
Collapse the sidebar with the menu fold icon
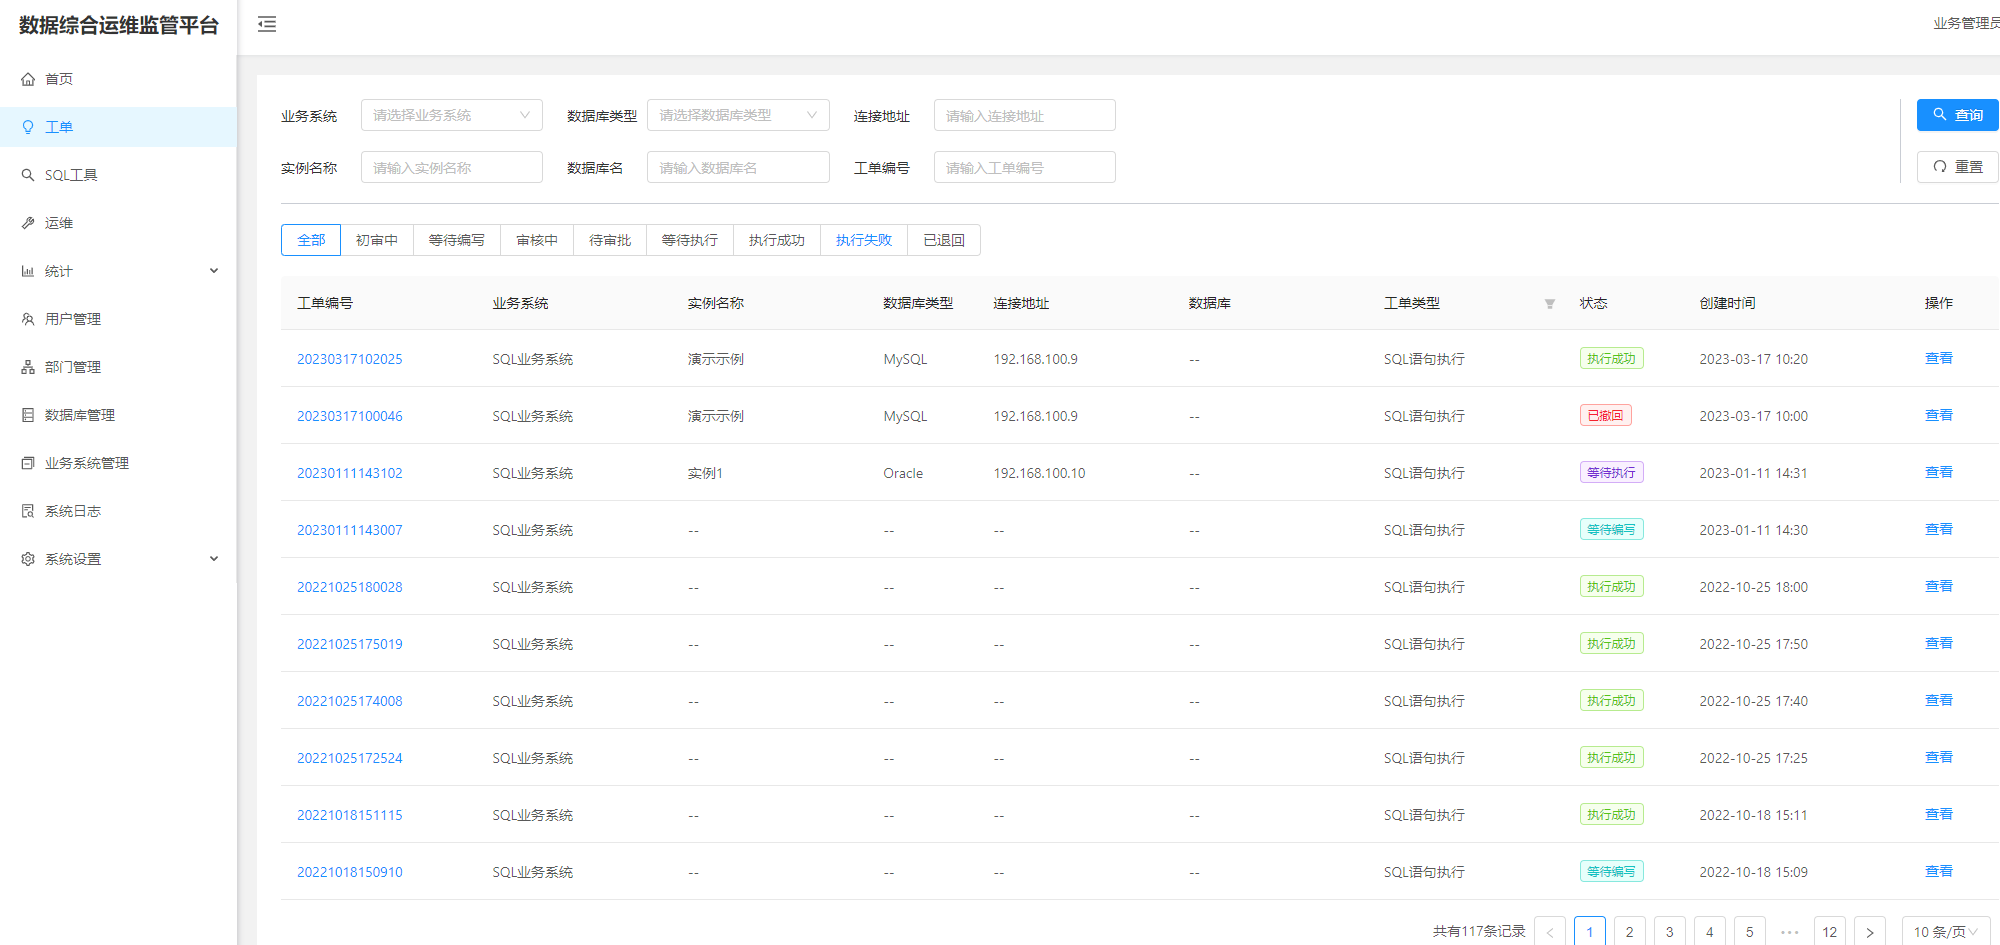tap(267, 24)
